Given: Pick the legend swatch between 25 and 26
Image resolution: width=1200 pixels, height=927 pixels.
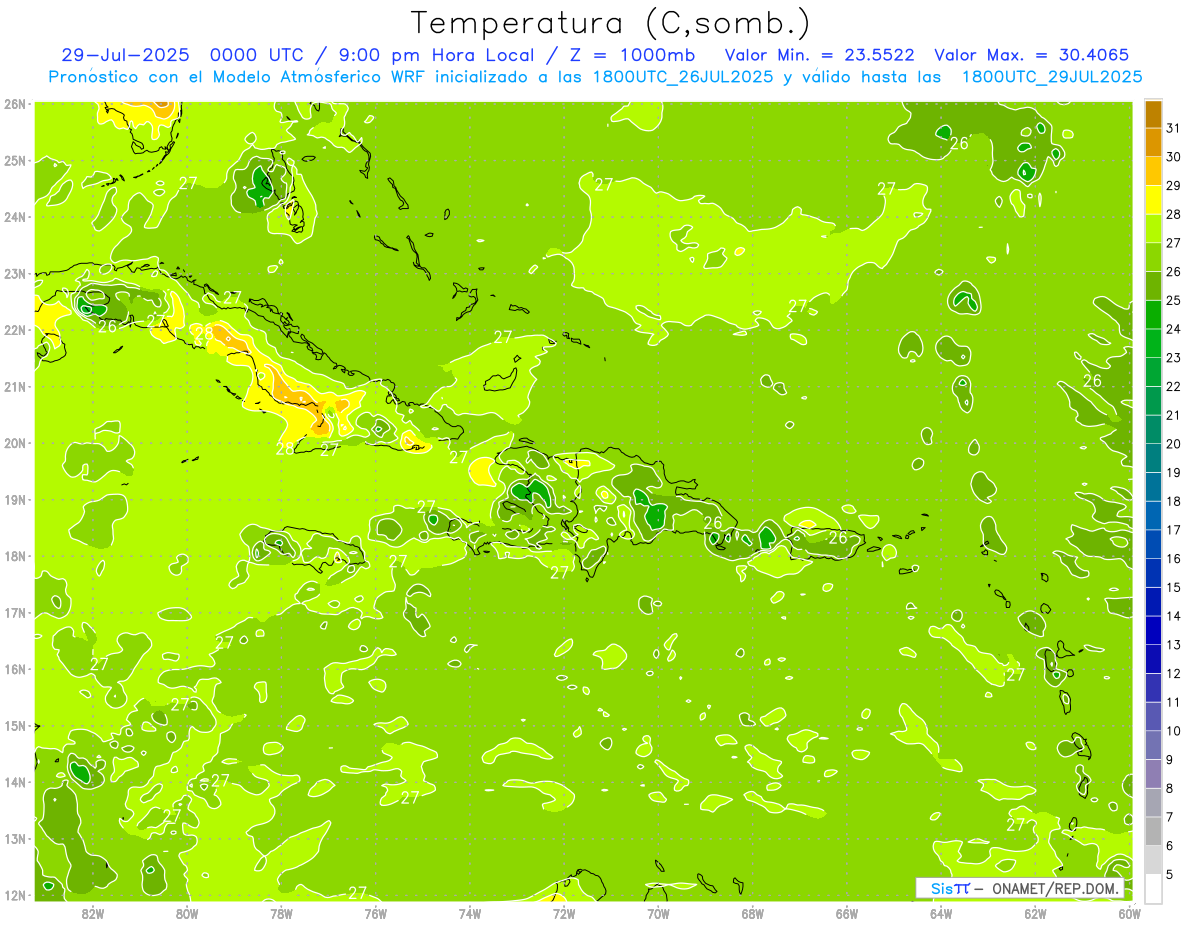Looking at the screenshot, I should coord(1153,286).
